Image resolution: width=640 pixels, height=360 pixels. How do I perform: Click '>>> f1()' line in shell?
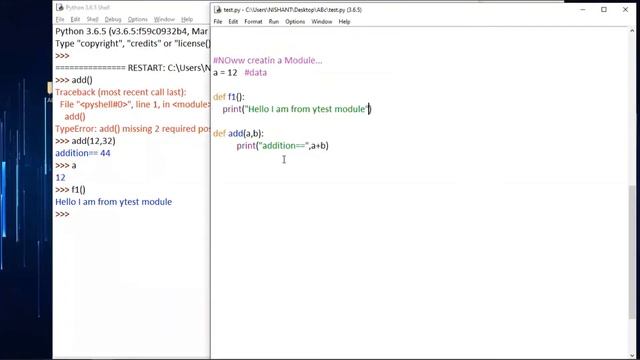[70, 190]
